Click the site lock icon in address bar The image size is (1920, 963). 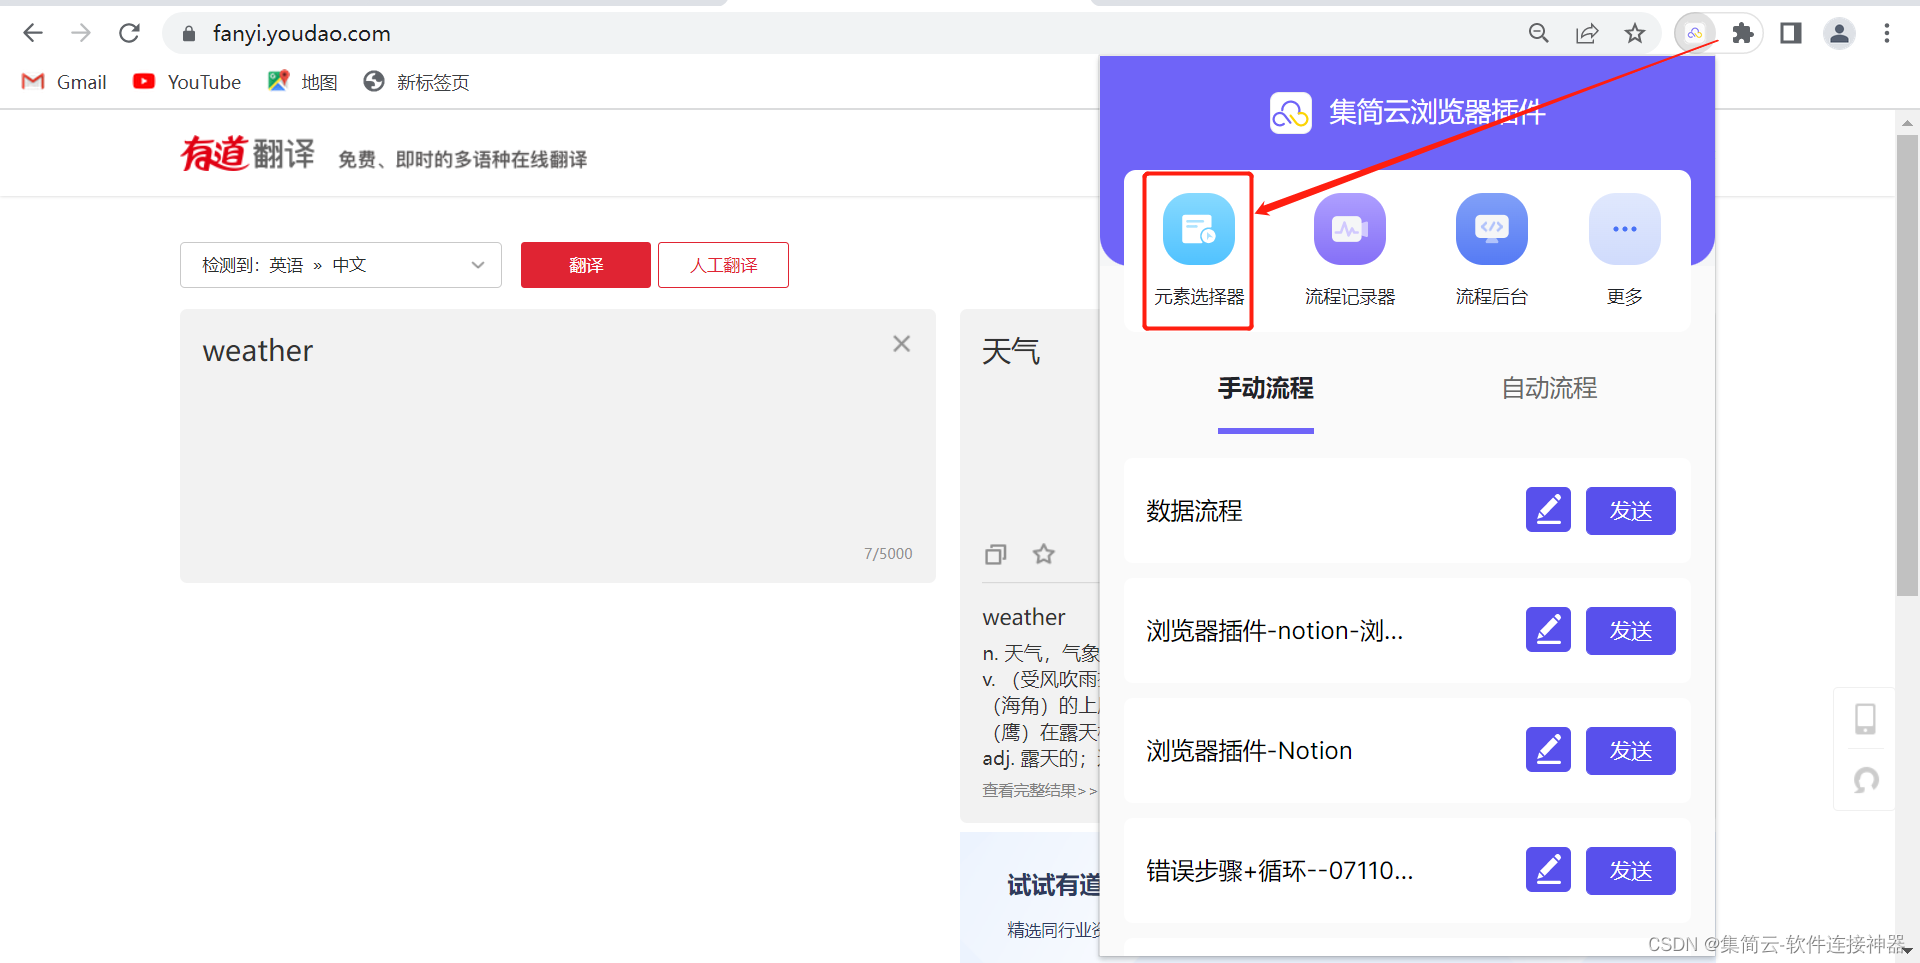(188, 34)
